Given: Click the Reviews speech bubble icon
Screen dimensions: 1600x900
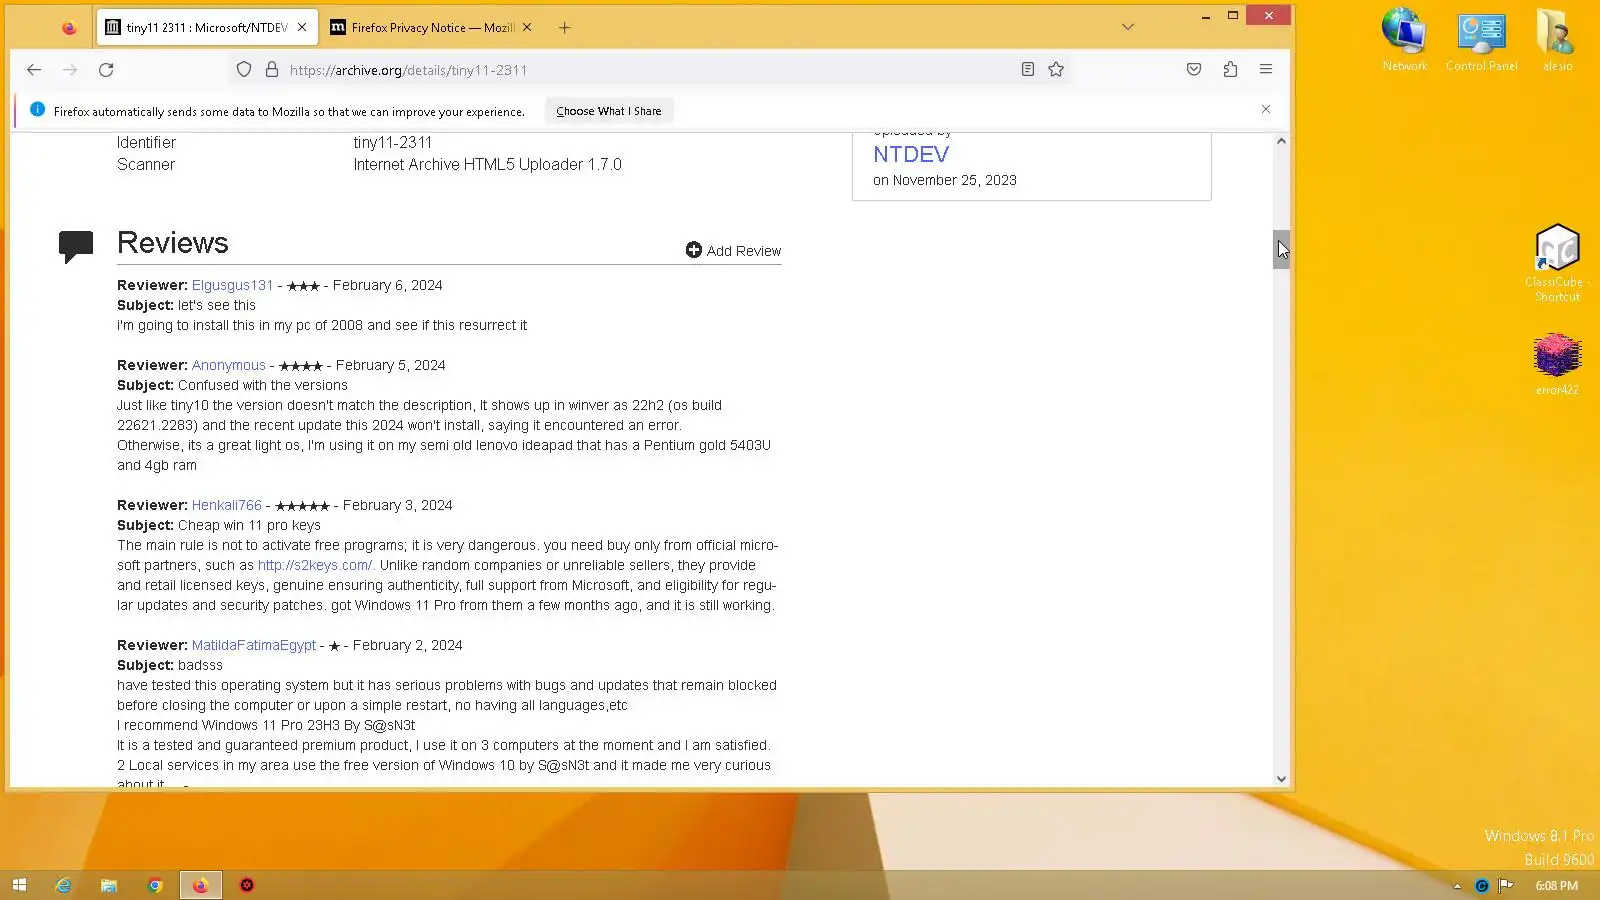Looking at the screenshot, I should (76, 246).
